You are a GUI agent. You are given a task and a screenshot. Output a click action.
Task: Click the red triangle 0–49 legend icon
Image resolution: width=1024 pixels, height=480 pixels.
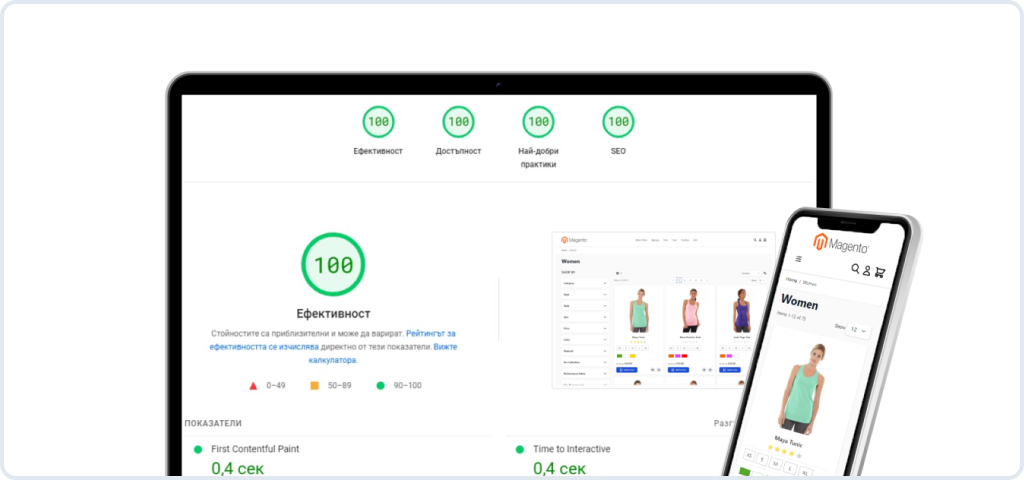(253, 386)
